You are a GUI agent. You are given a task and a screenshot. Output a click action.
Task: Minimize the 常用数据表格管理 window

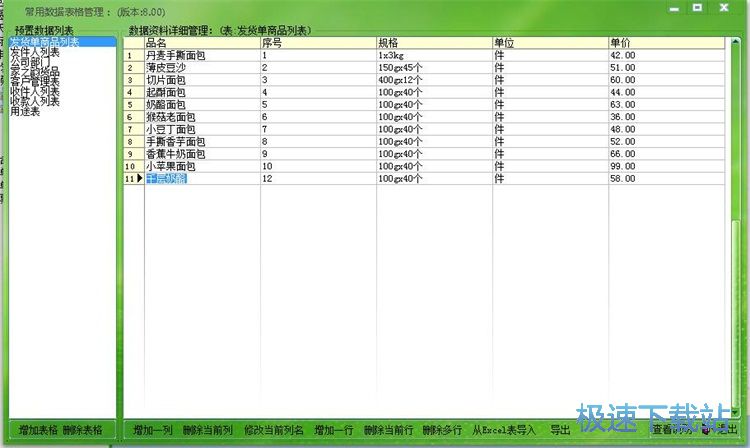point(674,9)
